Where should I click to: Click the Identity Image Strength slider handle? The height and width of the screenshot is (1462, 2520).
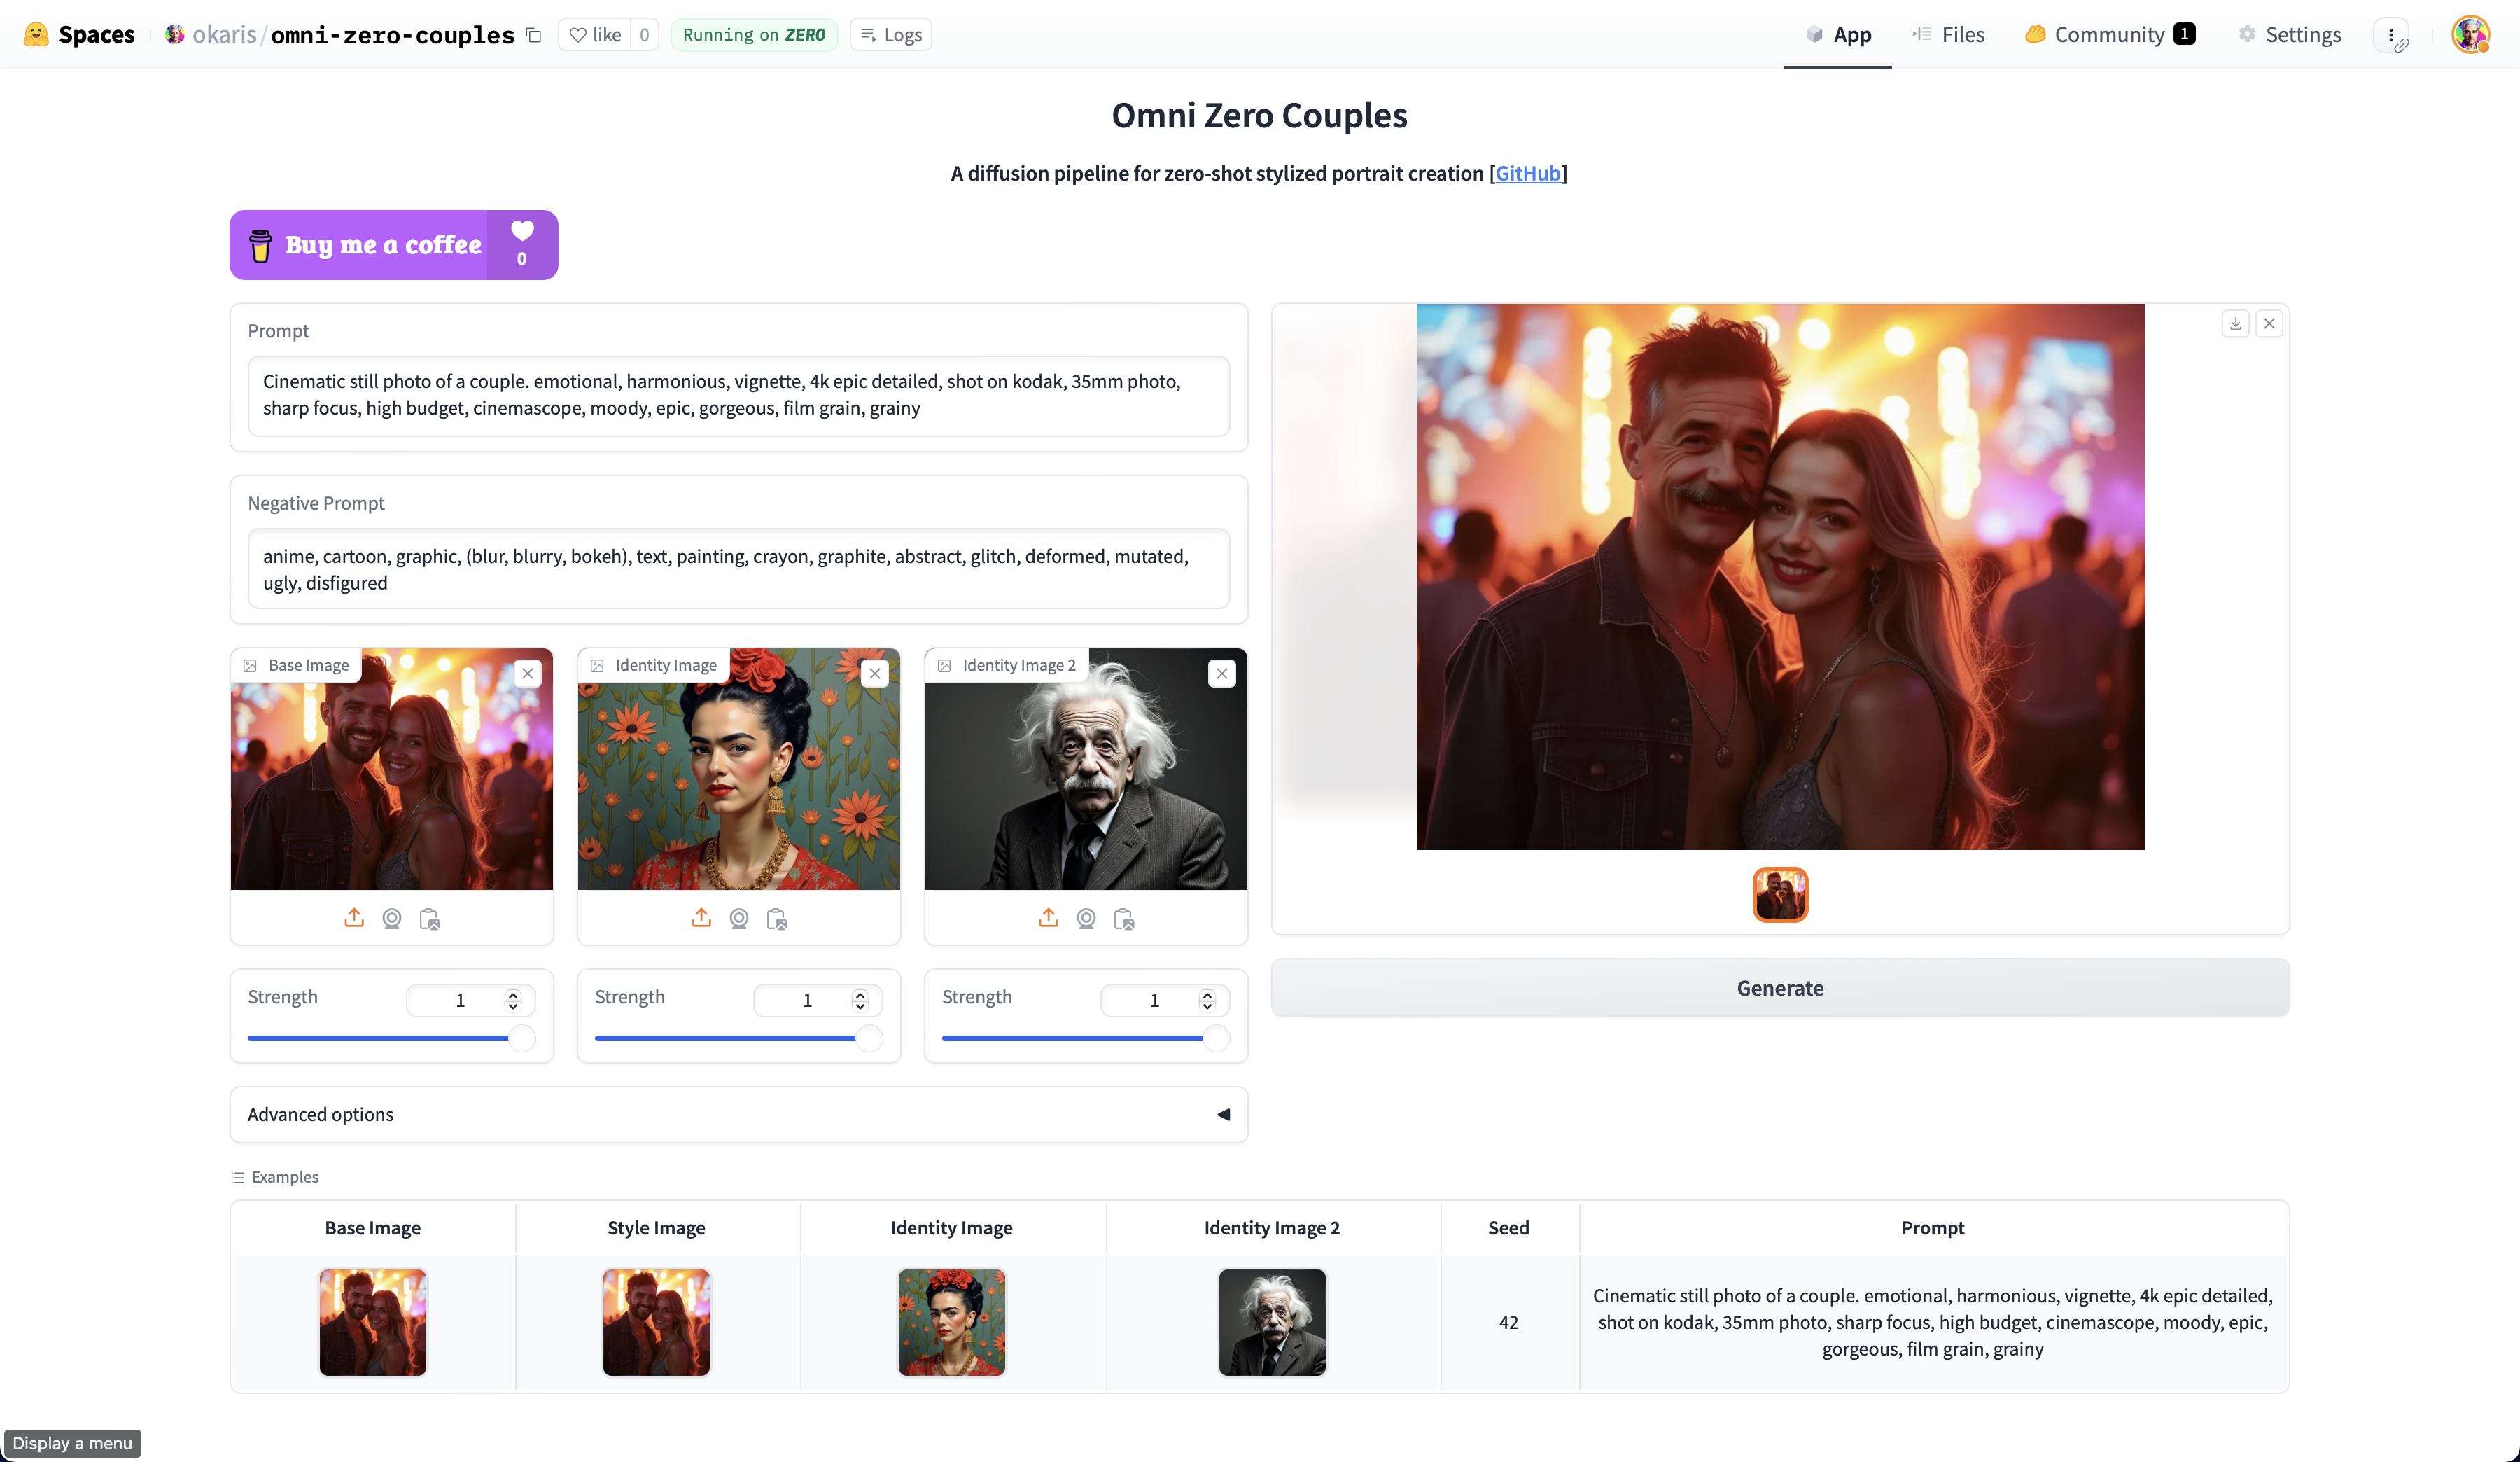[x=869, y=1038]
